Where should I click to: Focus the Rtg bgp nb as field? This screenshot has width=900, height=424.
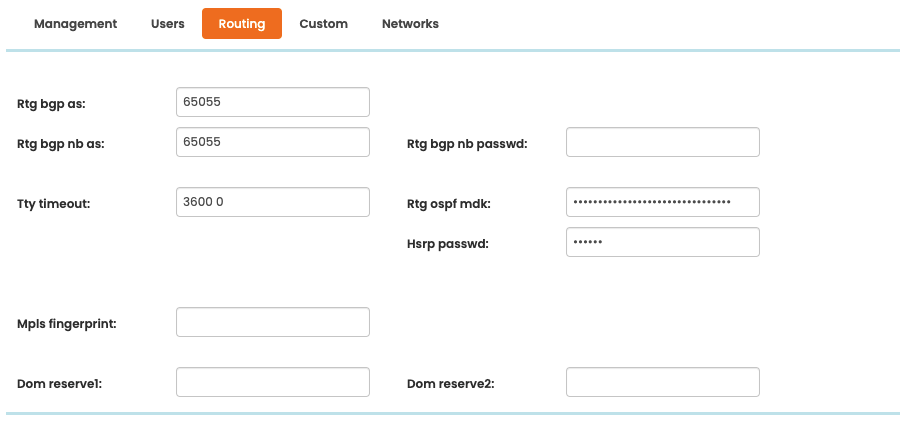pyautogui.click(x=272, y=142)
